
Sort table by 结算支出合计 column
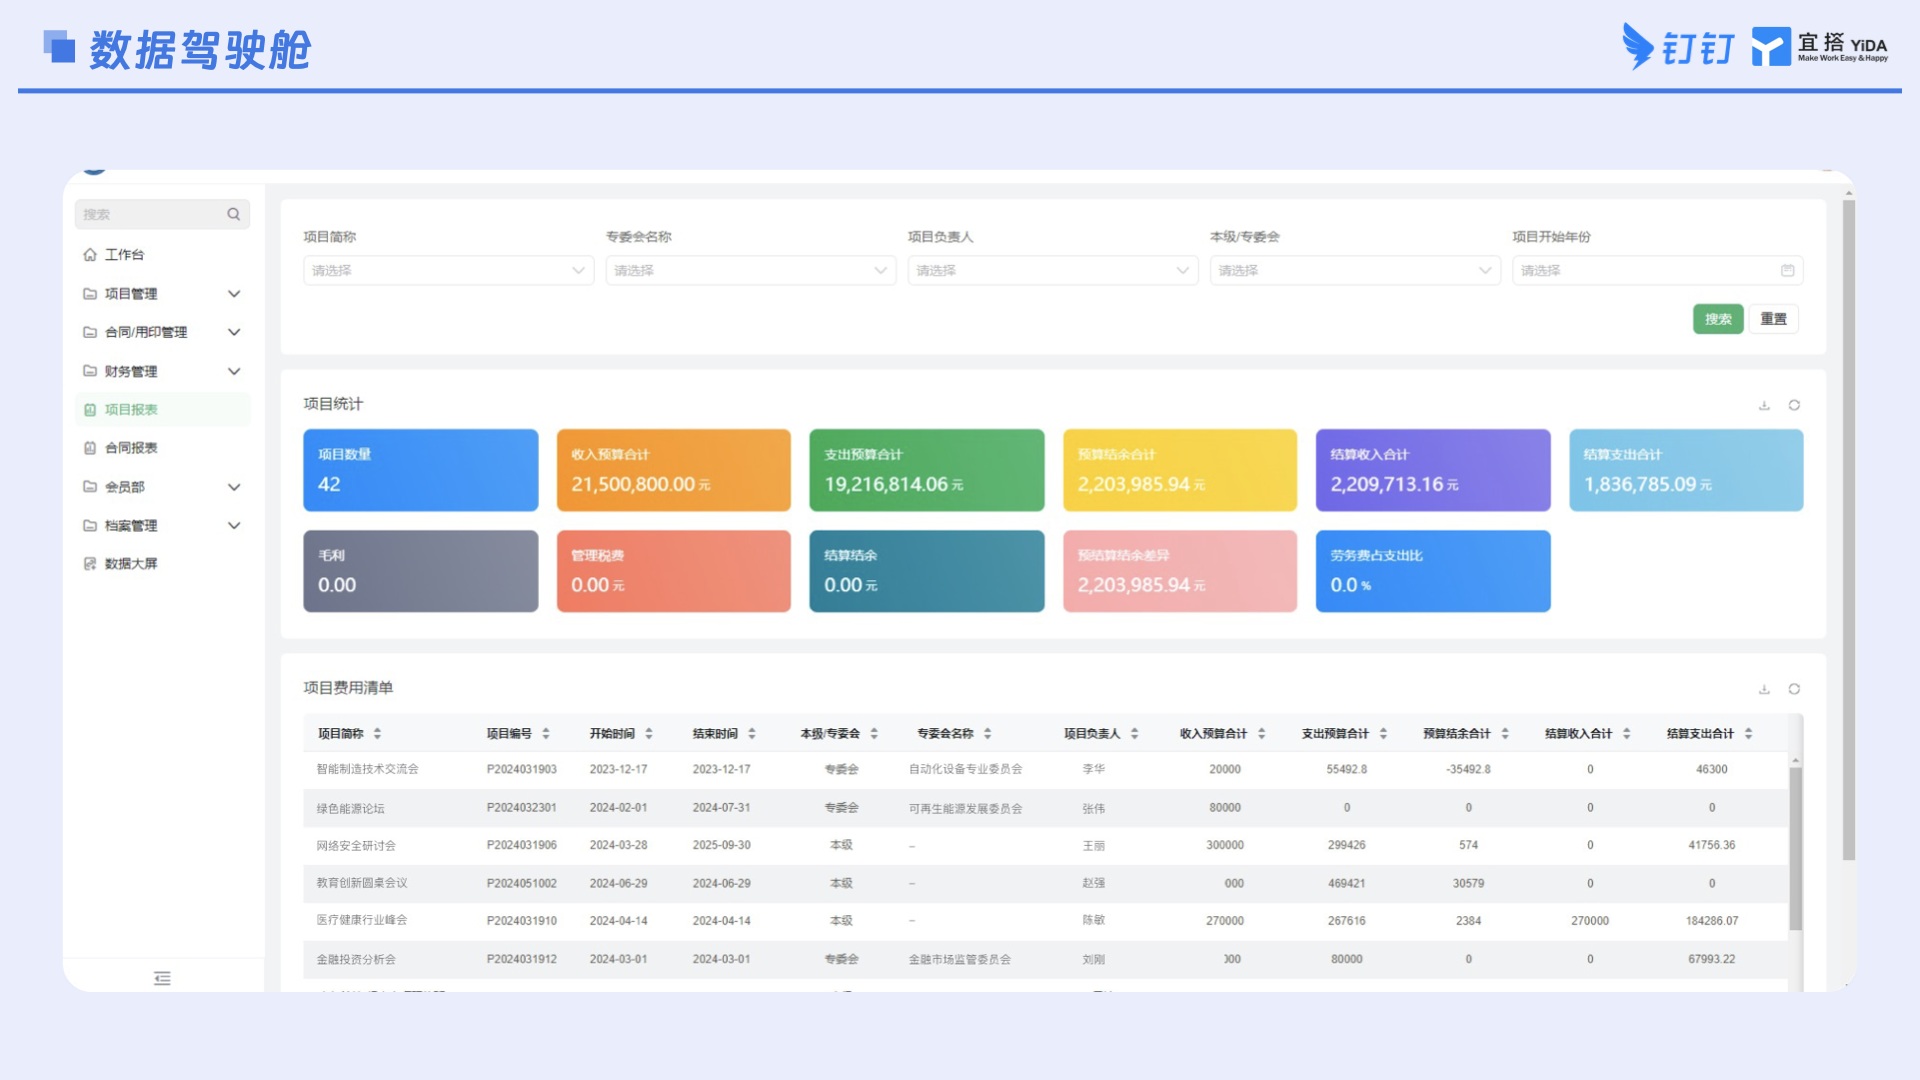(1749, 733)
